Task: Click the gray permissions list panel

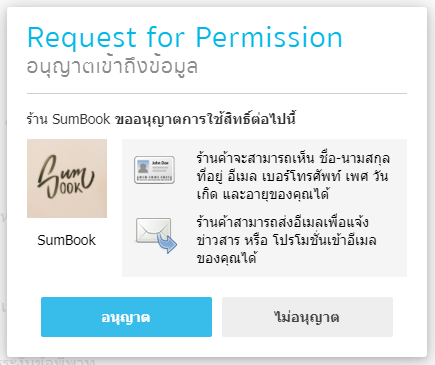Action: (x=264, y=208)
